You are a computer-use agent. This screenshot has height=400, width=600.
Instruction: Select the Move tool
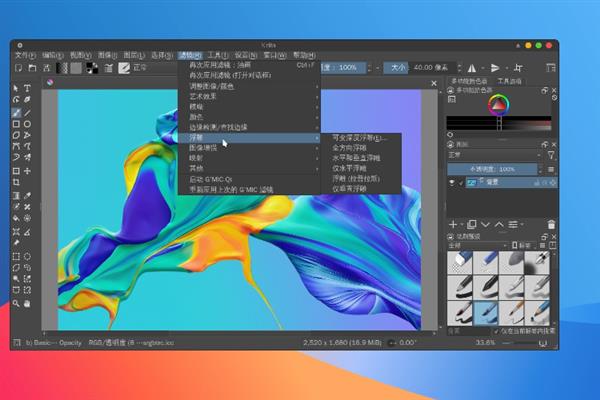tap(27, 171)
